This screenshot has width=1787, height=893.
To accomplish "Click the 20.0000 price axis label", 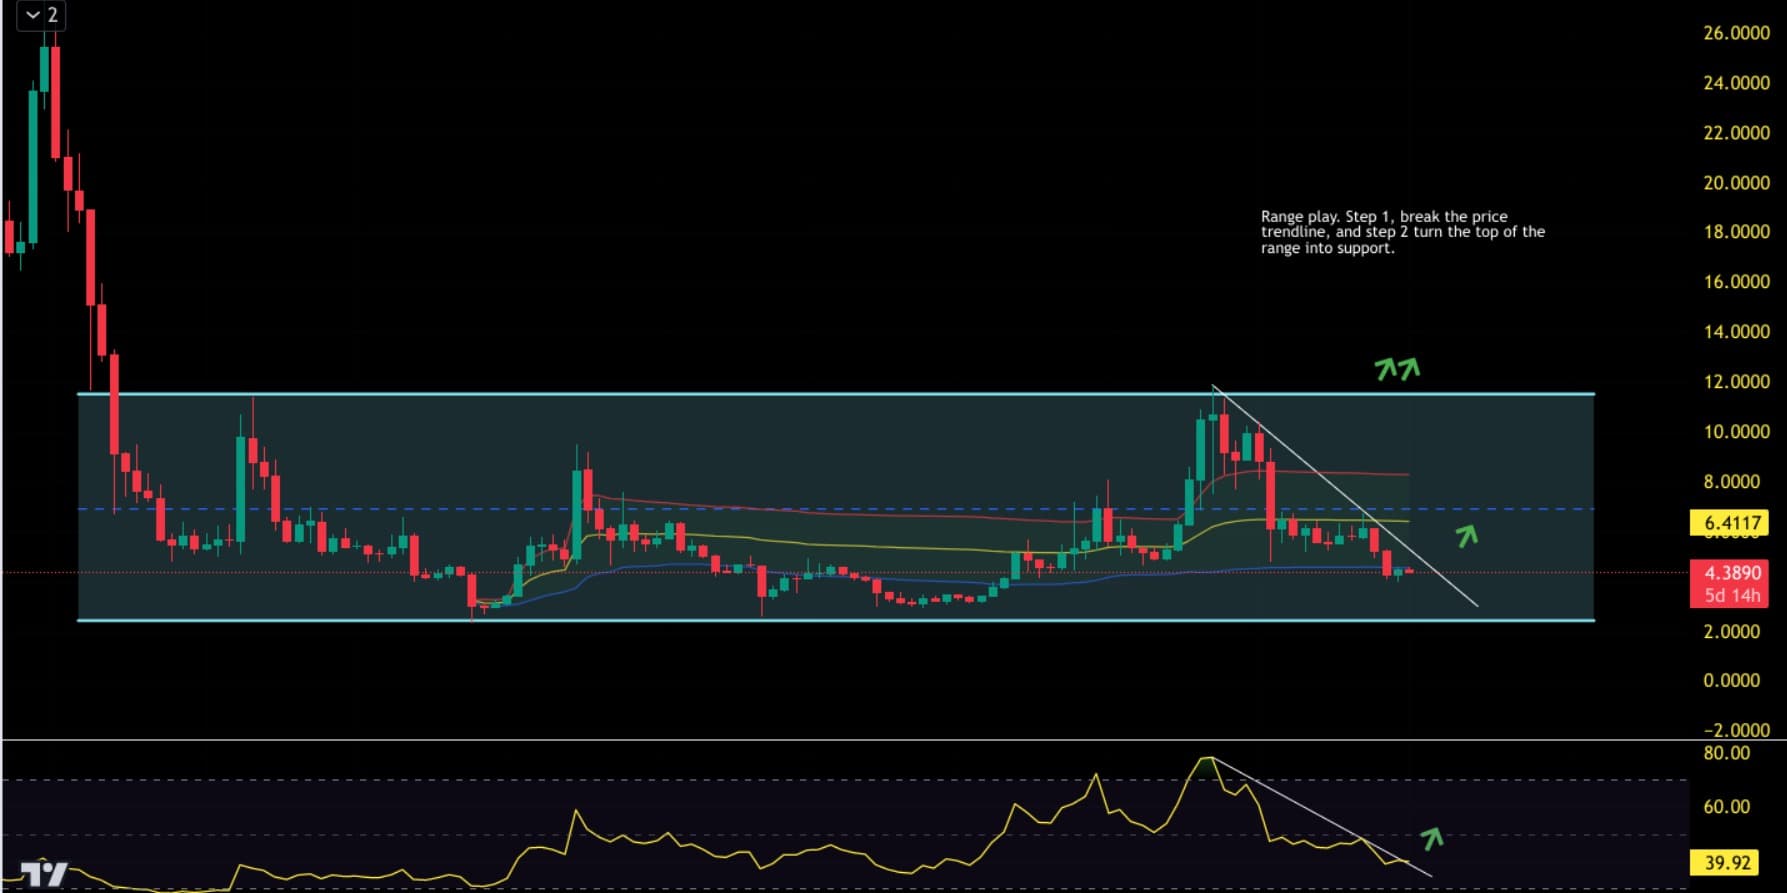I will point(1736,183).
